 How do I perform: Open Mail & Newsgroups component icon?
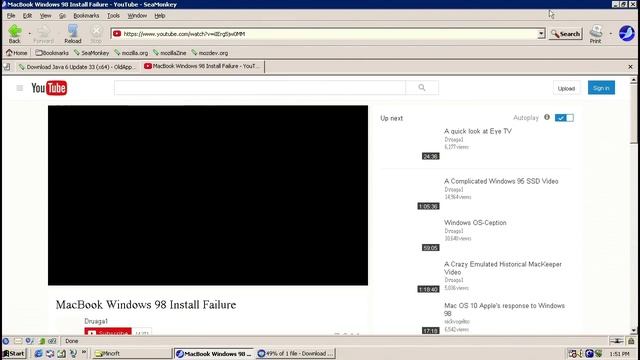pos(18,341)
